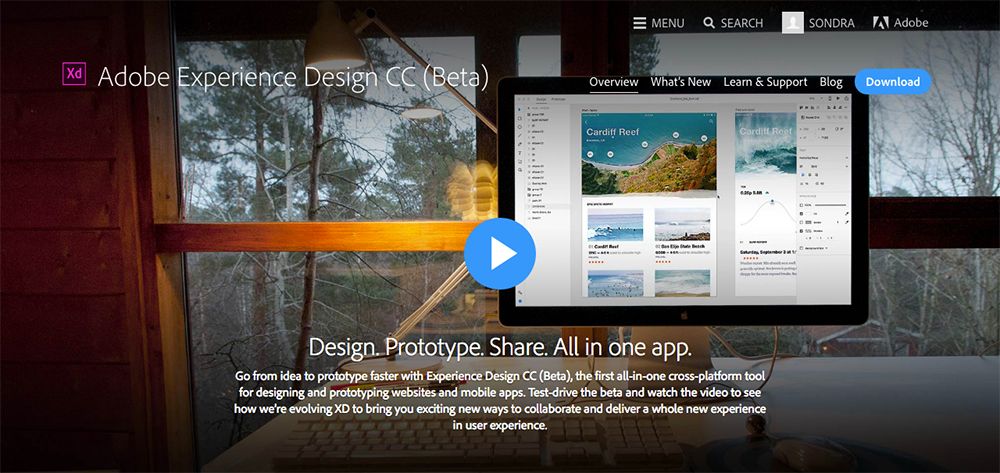1000x473 pixels.
Task: Play the video with the blue play button
Action: (x=500, y=254)
